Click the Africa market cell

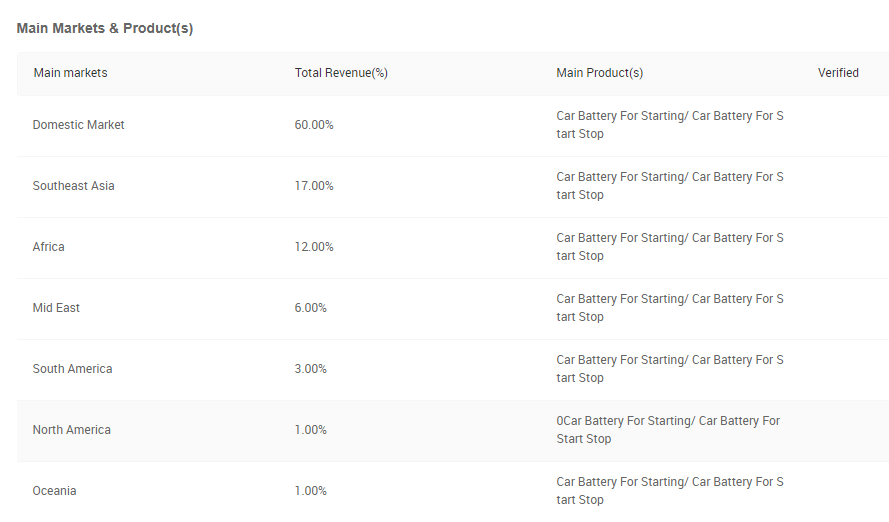48,247
